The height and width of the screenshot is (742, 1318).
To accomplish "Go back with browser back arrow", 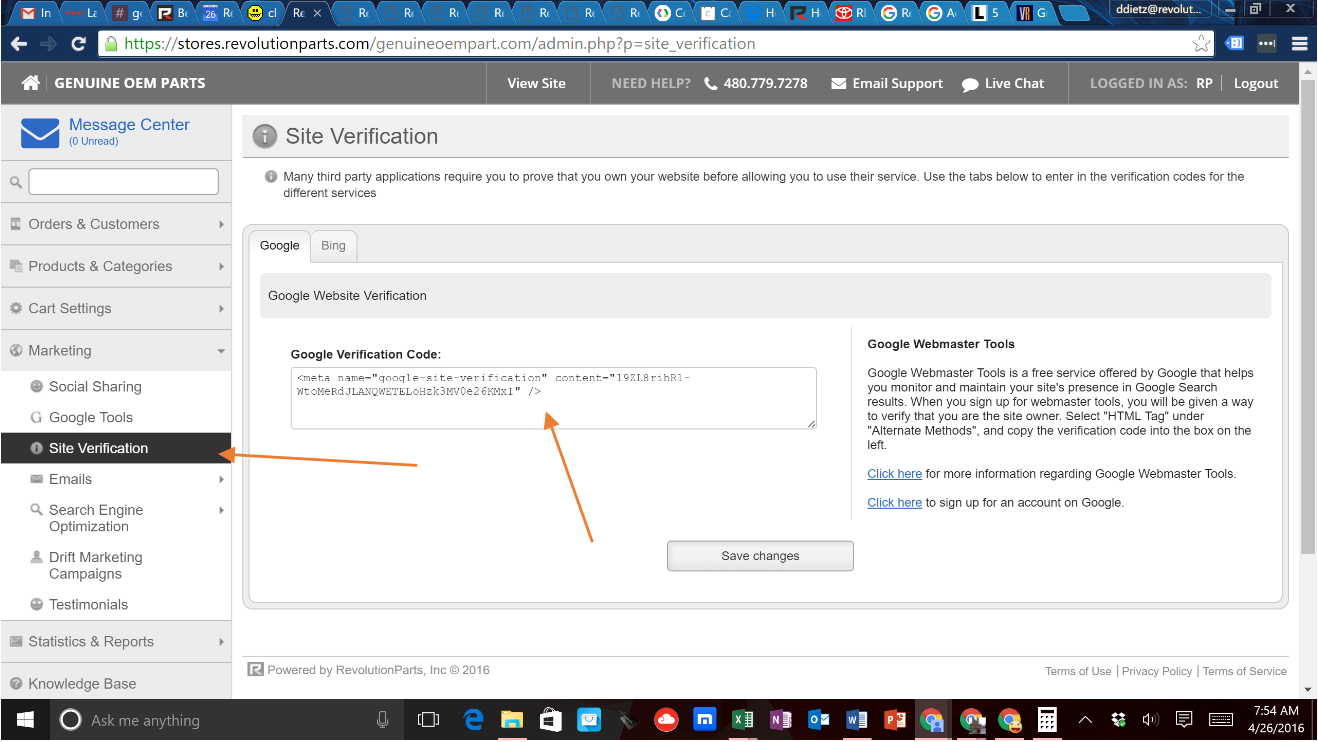I will [18, 44].
